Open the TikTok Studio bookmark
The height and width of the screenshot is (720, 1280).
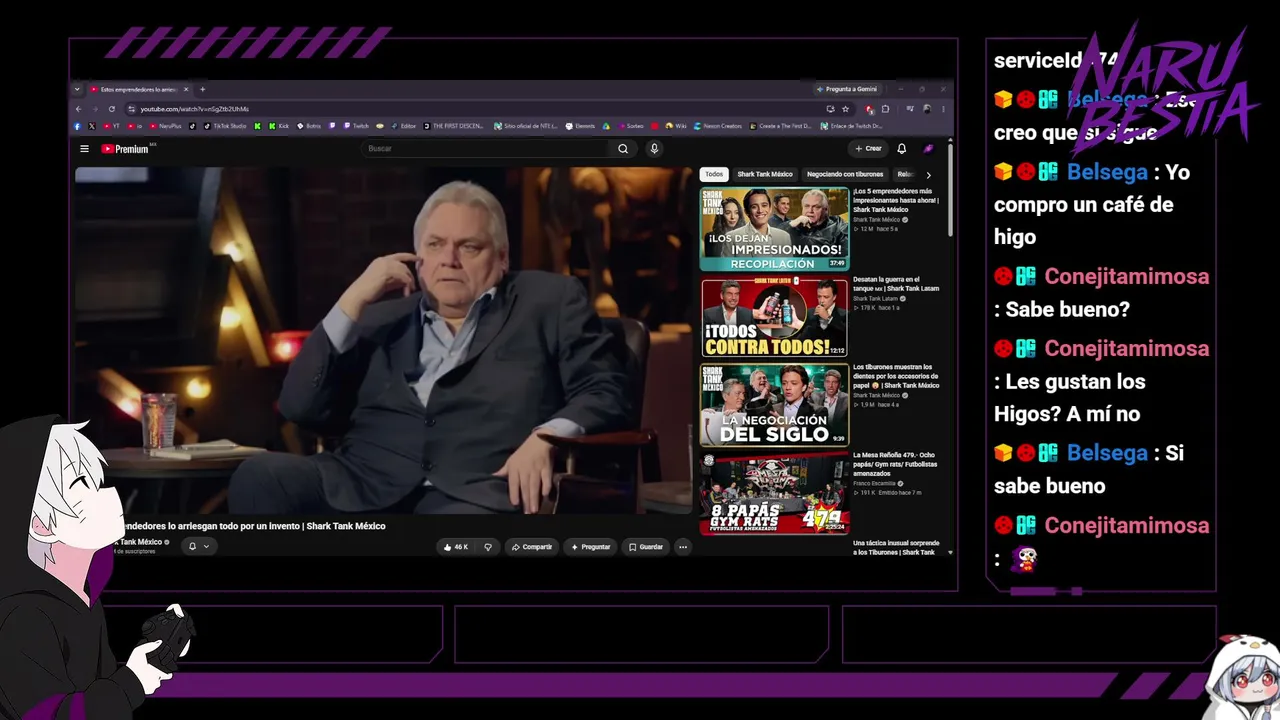click(x=225, y=126)
